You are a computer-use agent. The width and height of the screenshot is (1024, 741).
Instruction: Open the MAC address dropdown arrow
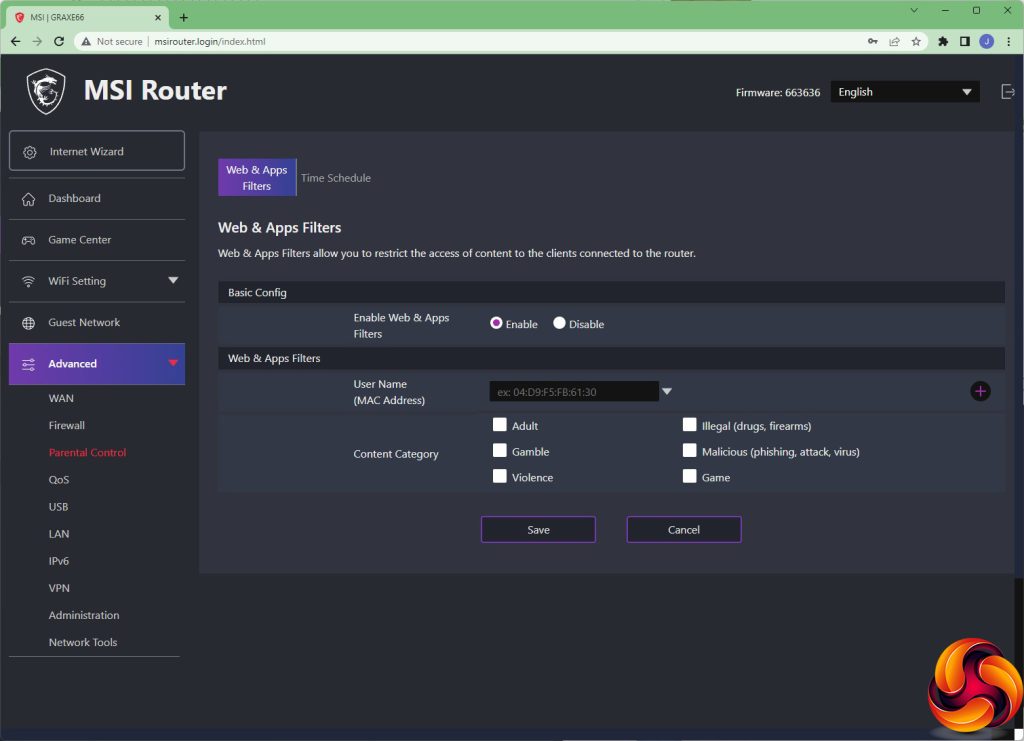[667, 392]
